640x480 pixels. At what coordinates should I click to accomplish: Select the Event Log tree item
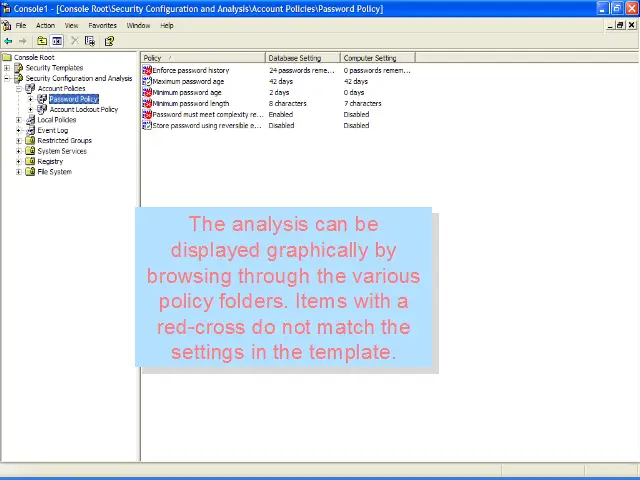point(52,130)
